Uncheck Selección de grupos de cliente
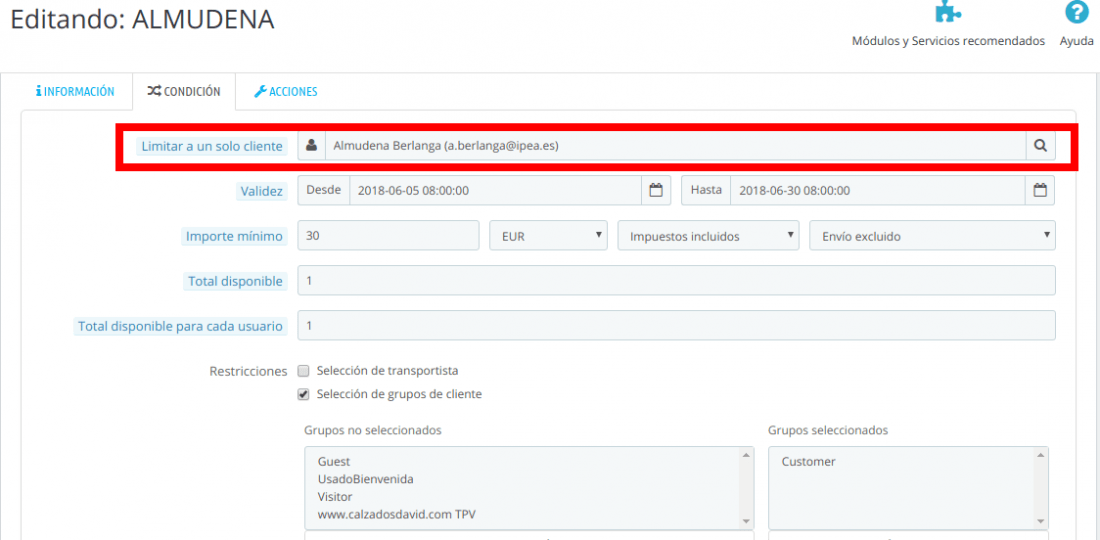The height and width of the screenshot is (540, 1100). (303, 394)
